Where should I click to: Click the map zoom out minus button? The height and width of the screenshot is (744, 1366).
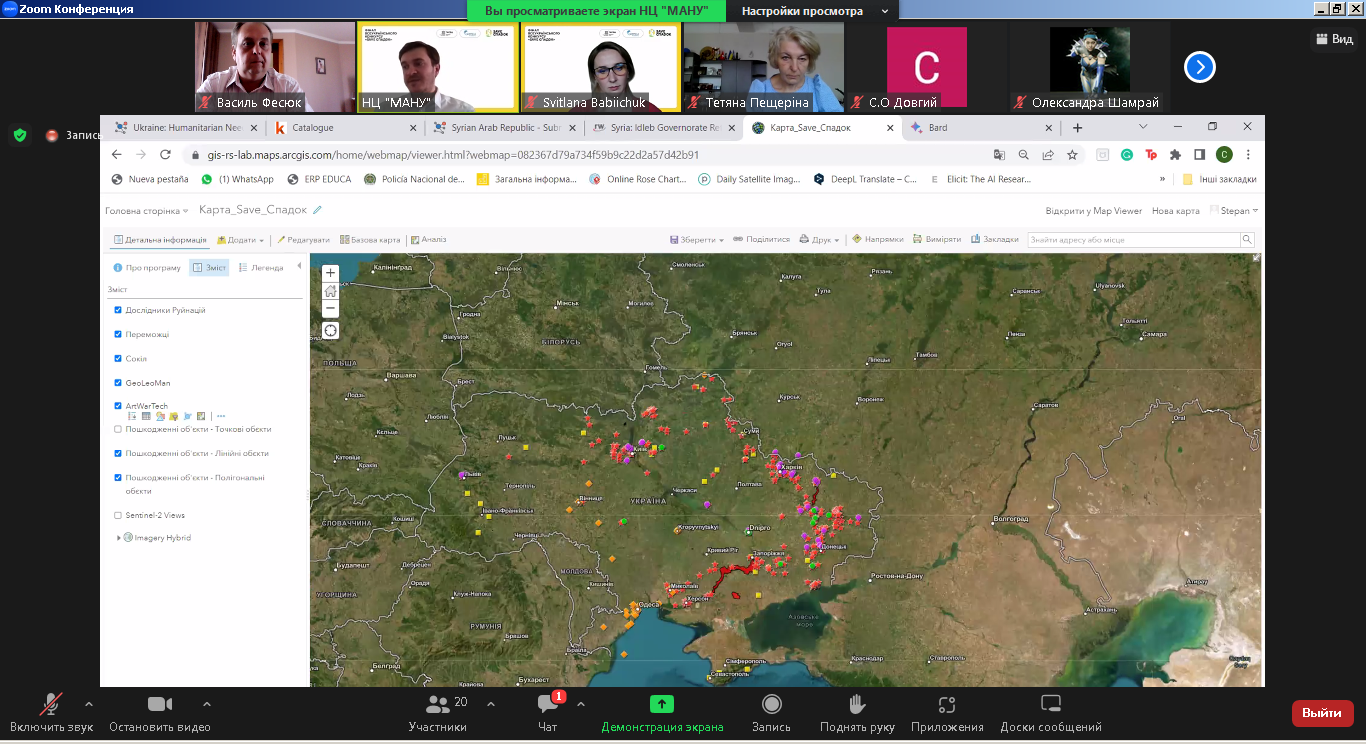point(331,309)
